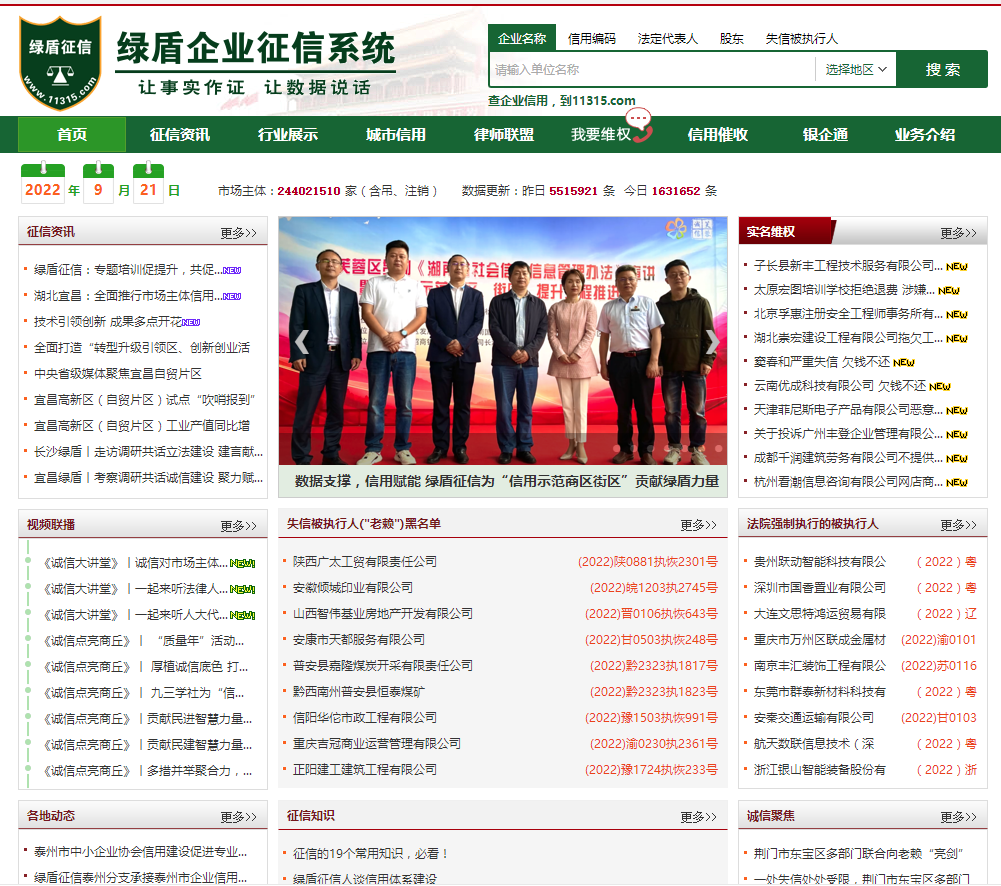The width and height of the screenshot is (1001, 886).
Task: Open video 《诚信大讲堂》丨诚信对市场主体
Action: [x=135, y=563]
